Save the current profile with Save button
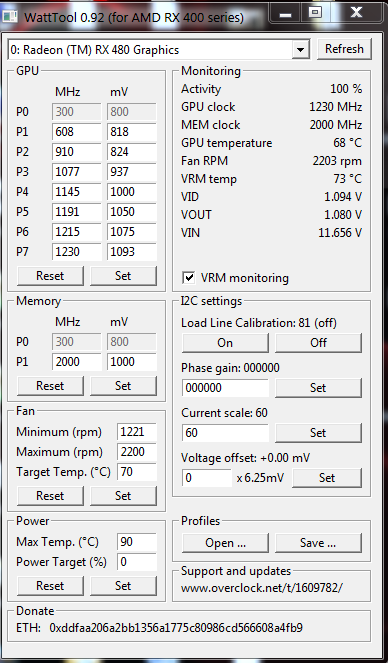 click(318, 543)
